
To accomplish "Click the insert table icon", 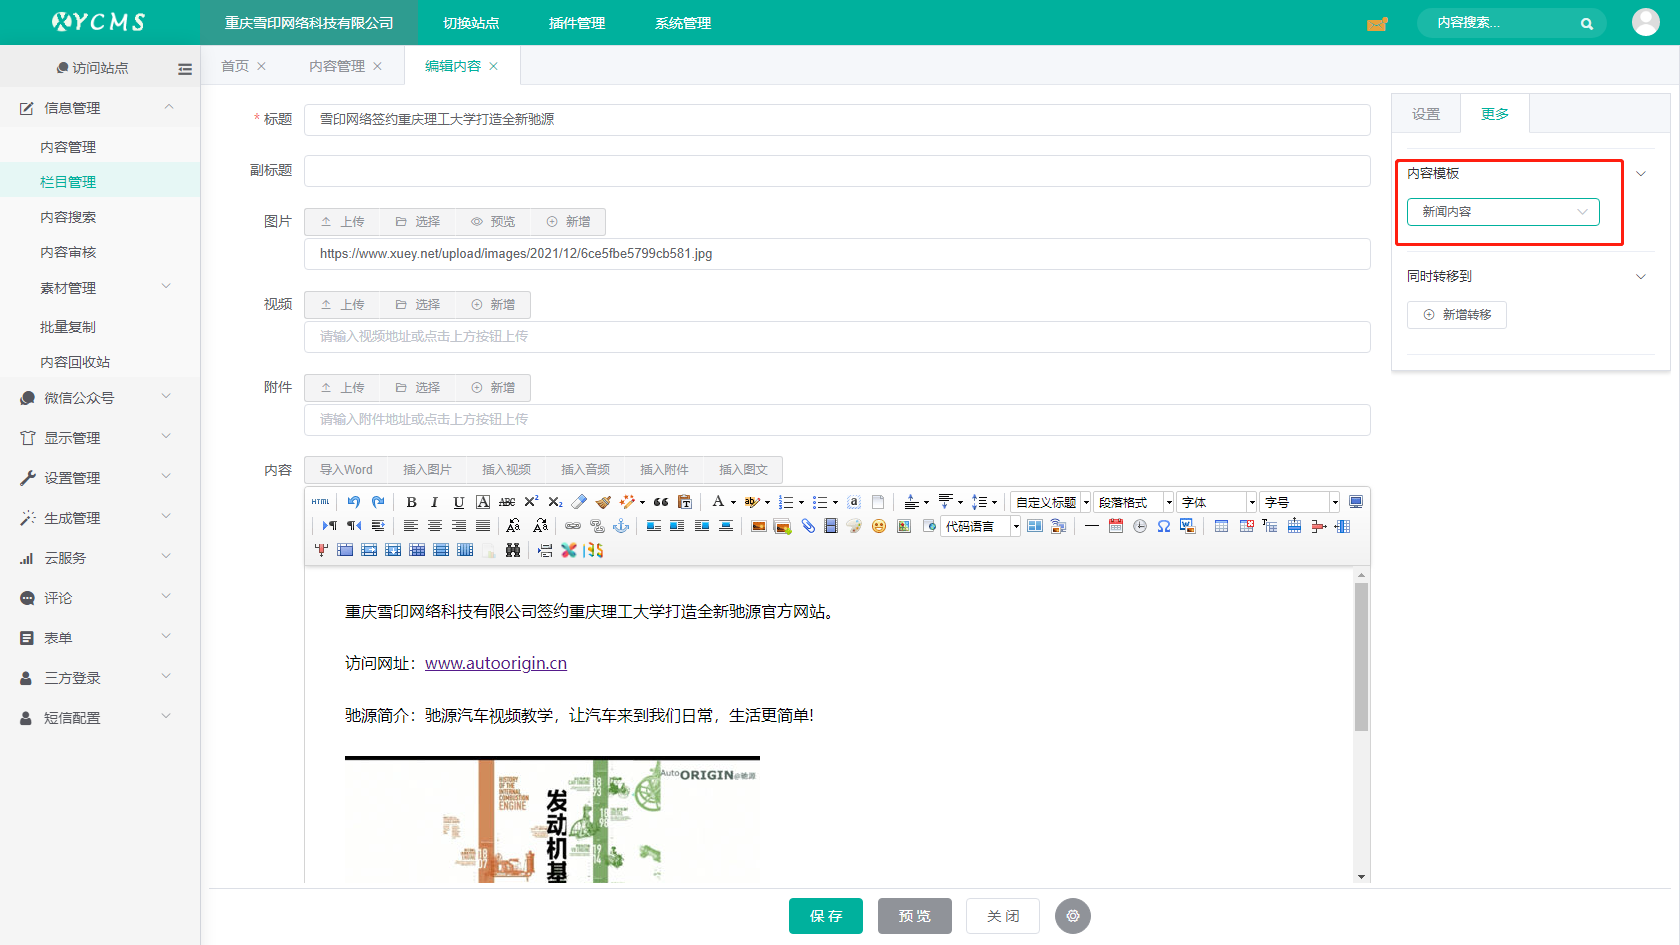I will click(1222, 526).
